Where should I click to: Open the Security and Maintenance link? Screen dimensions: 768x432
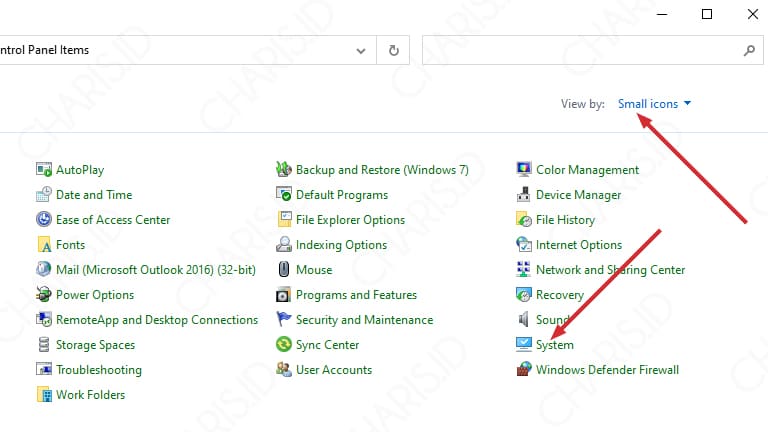click(364, 320)
